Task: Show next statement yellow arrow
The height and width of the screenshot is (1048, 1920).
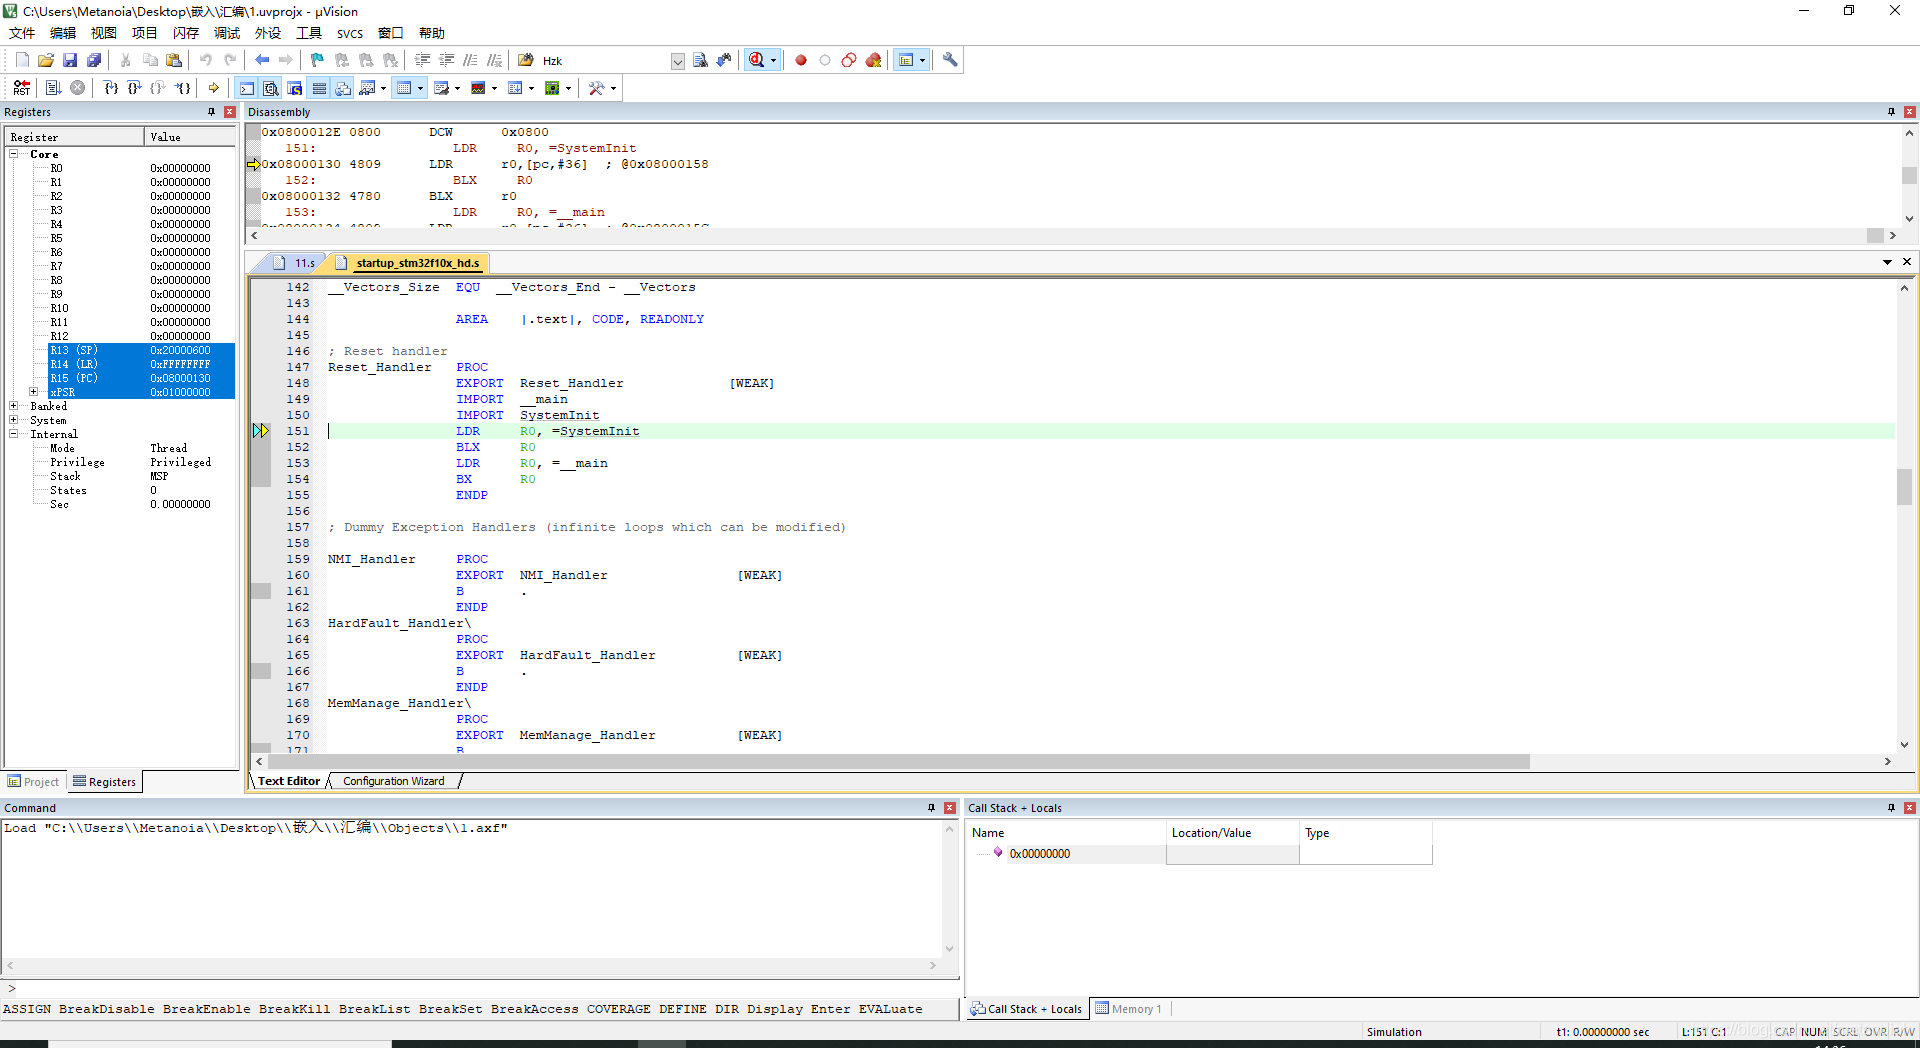Action: tap(213, 88)
